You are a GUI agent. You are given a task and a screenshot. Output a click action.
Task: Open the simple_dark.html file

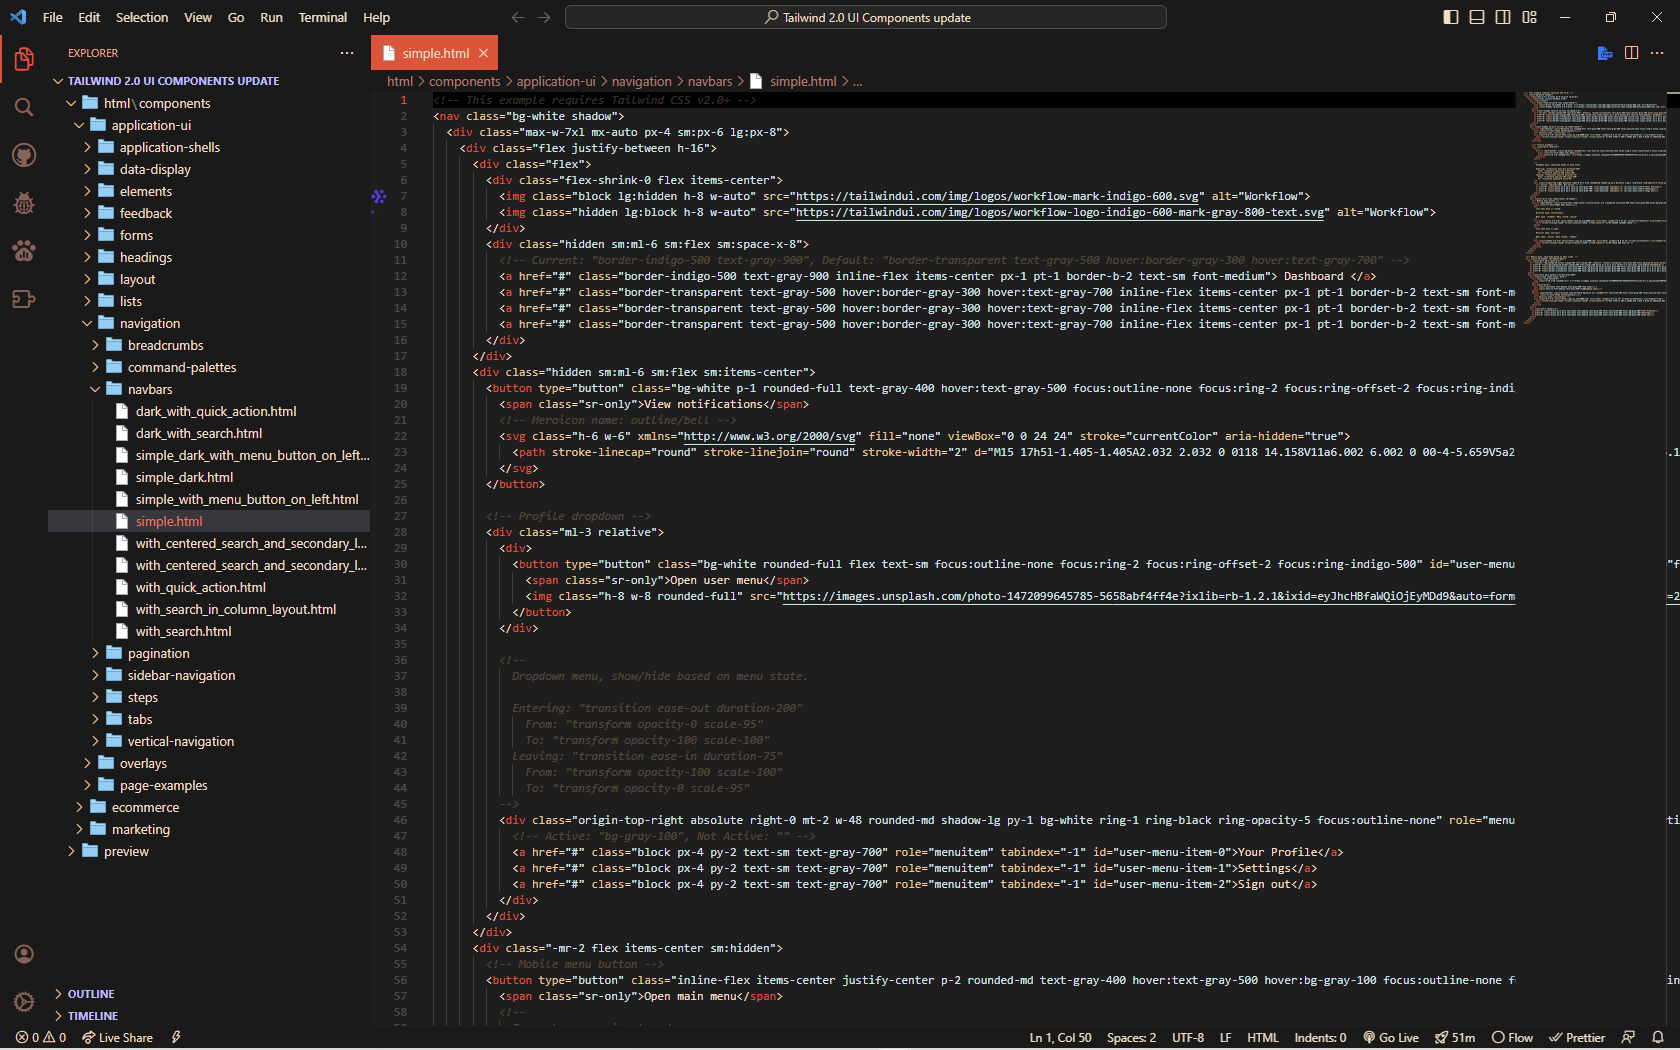pos(184,477)
